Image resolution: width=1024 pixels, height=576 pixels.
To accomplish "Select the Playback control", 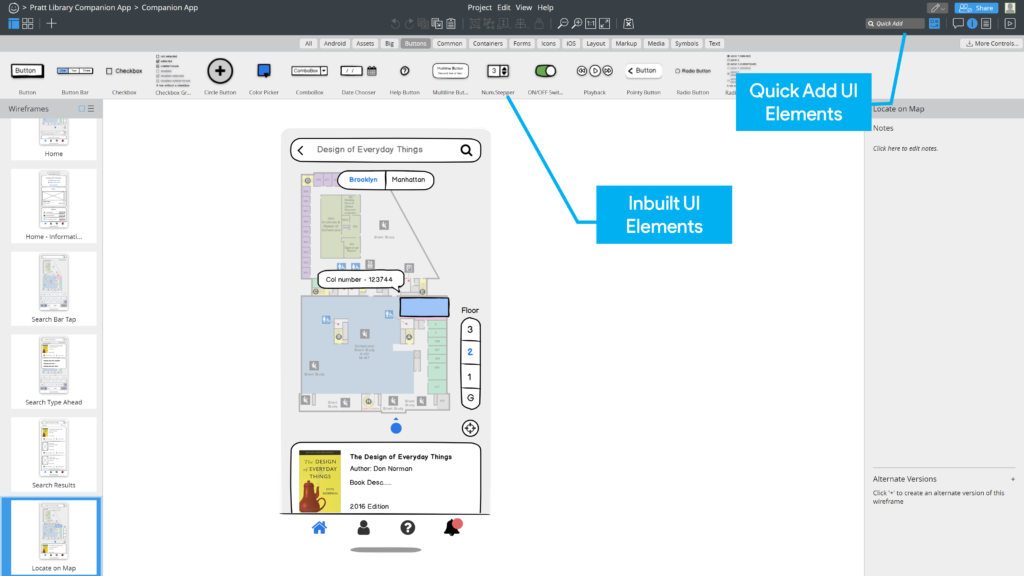I will tap(594, 71).
